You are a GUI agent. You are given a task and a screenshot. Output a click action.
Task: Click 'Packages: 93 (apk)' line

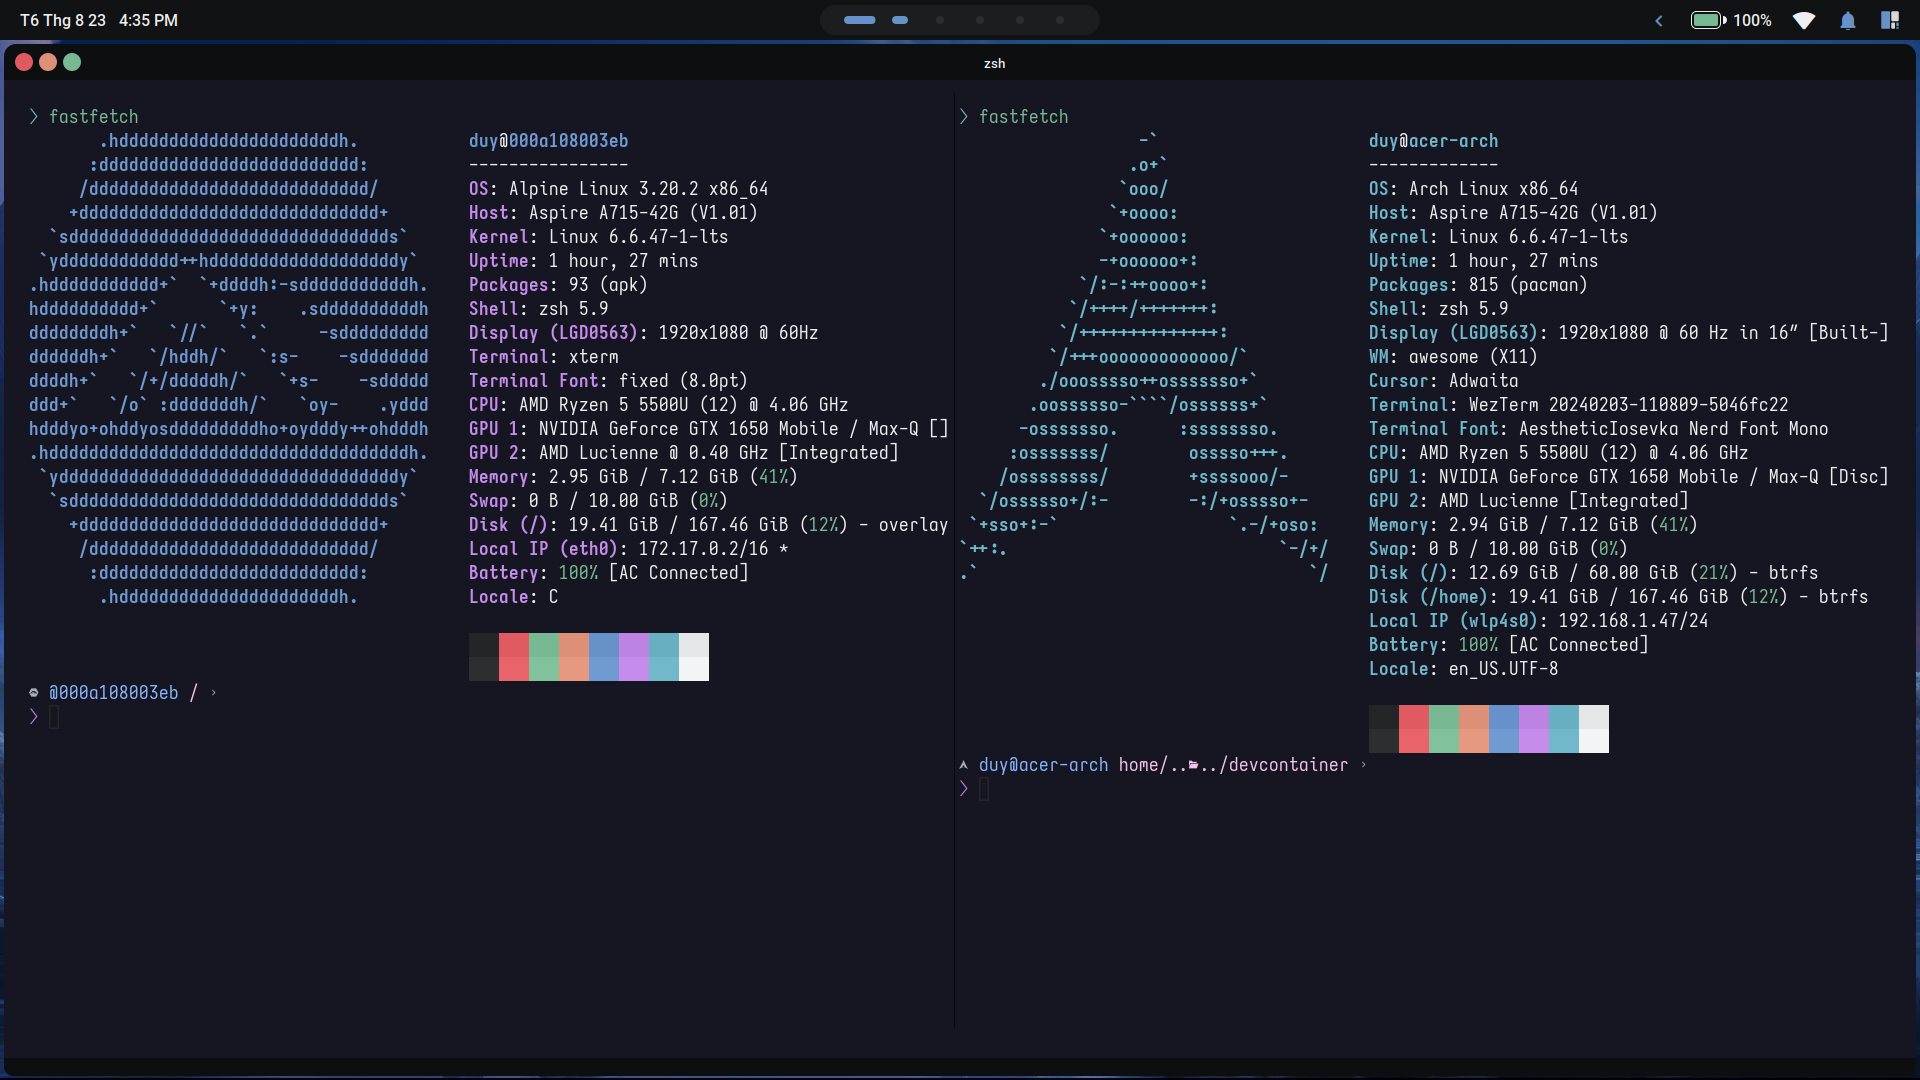click(559, 285)
